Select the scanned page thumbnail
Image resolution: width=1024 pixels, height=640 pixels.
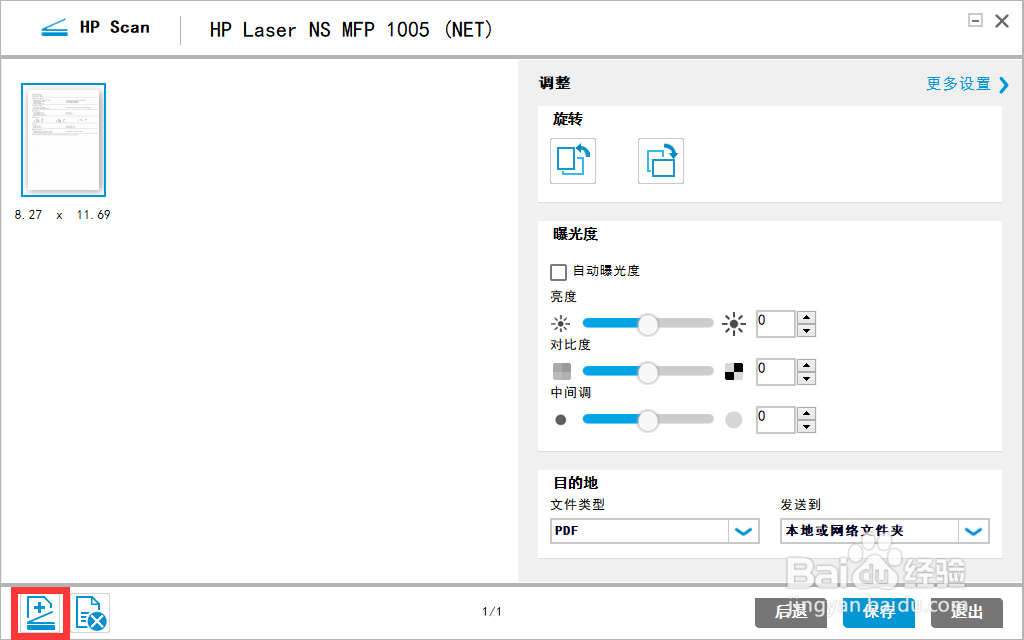[63, 140]
